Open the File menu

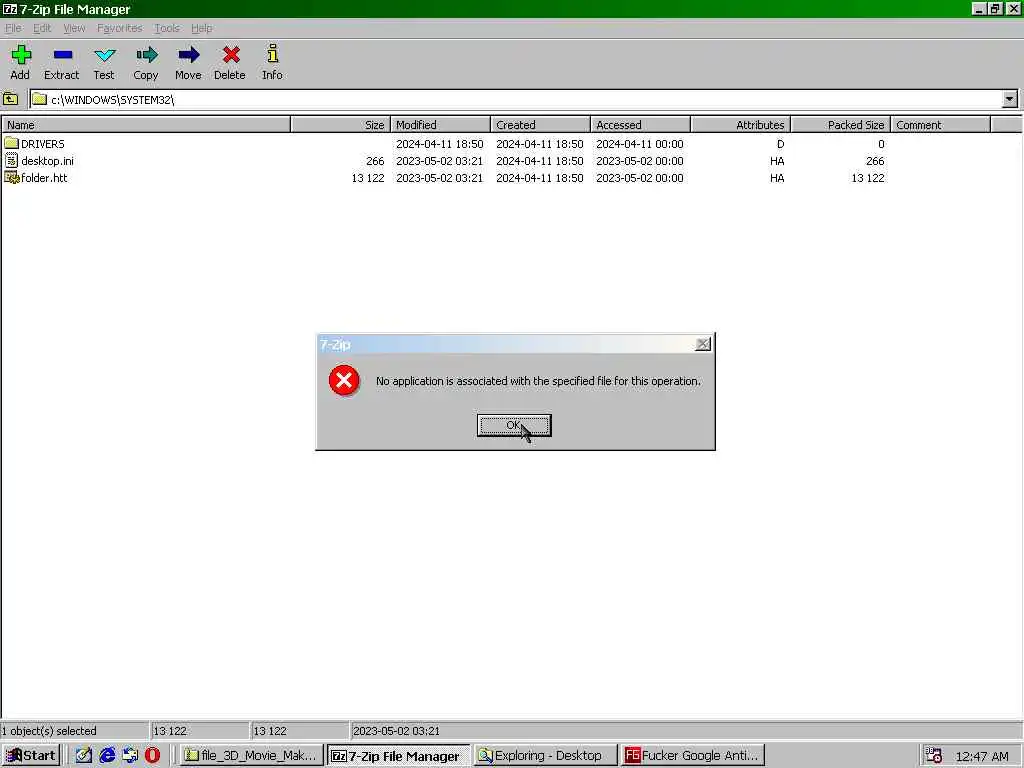(x=13, y=28)
